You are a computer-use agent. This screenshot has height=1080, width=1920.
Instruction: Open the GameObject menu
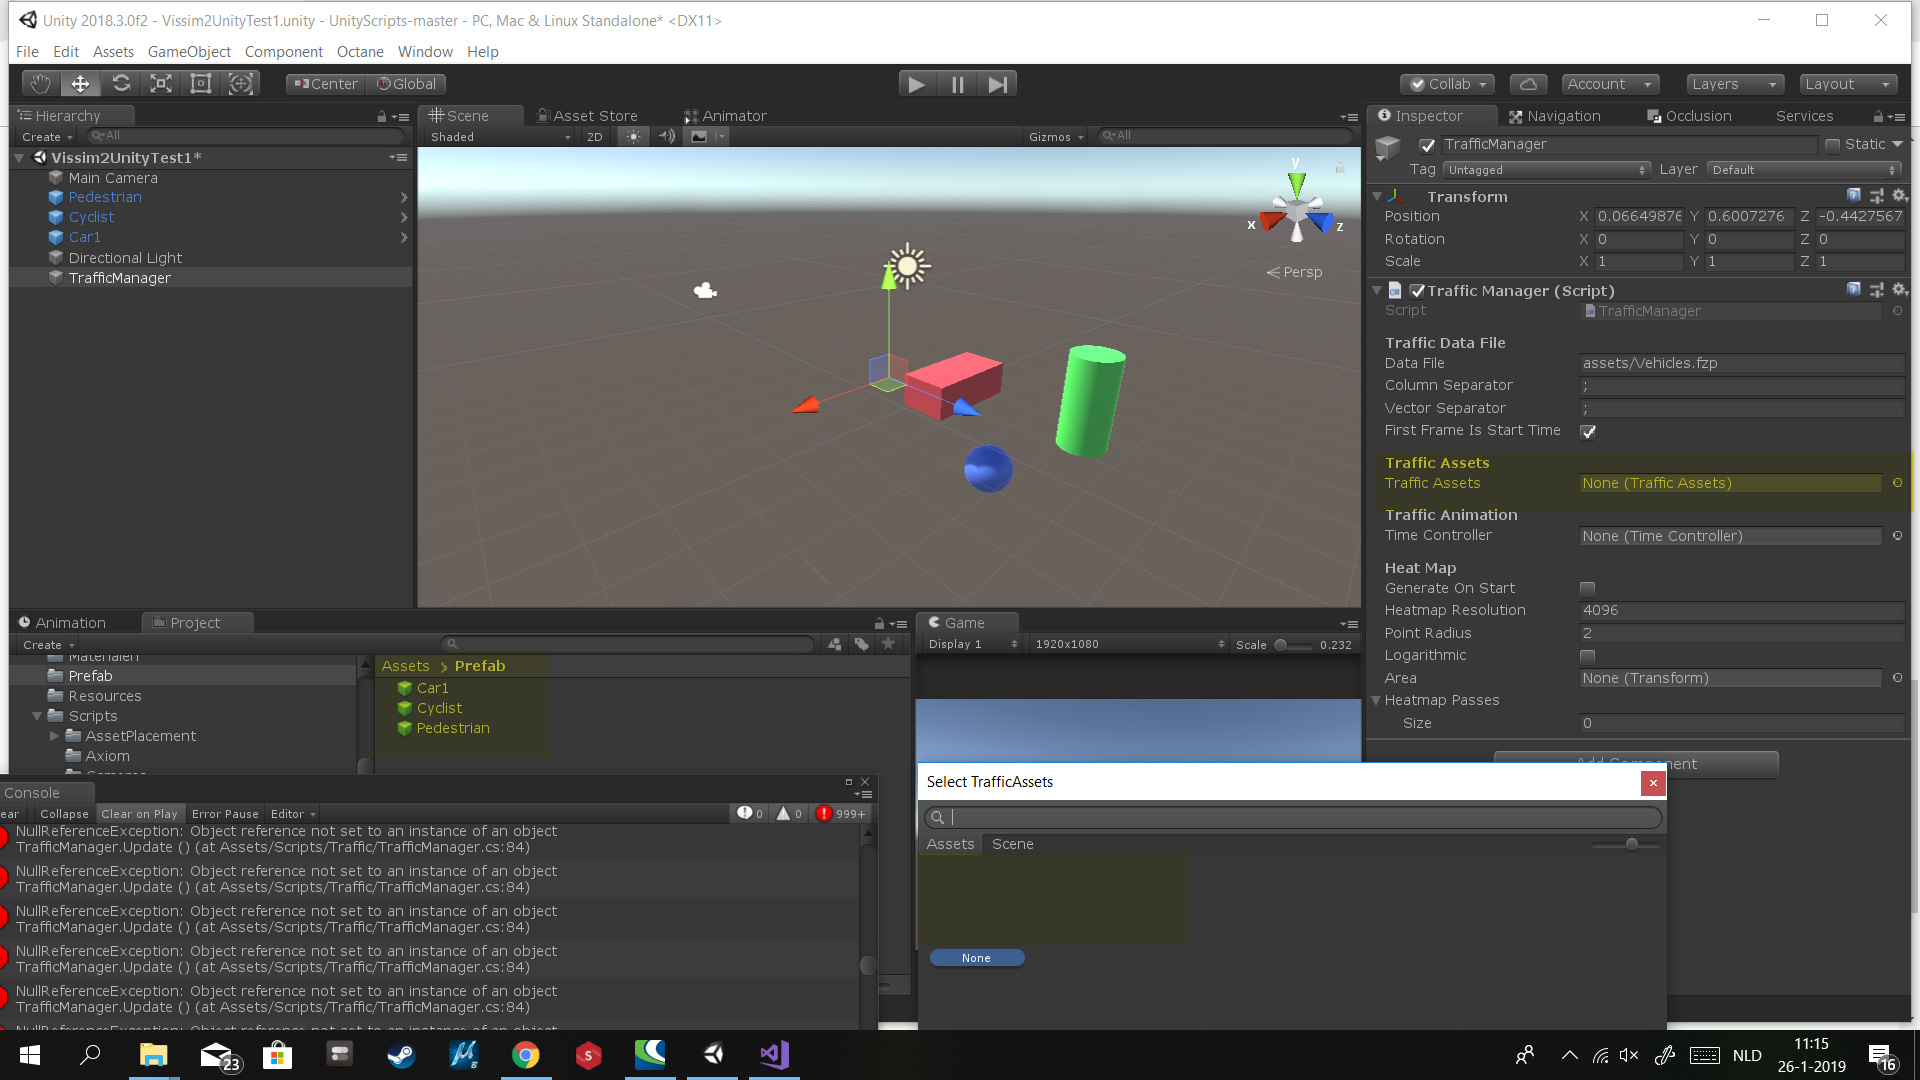click(x=189, y=52)
